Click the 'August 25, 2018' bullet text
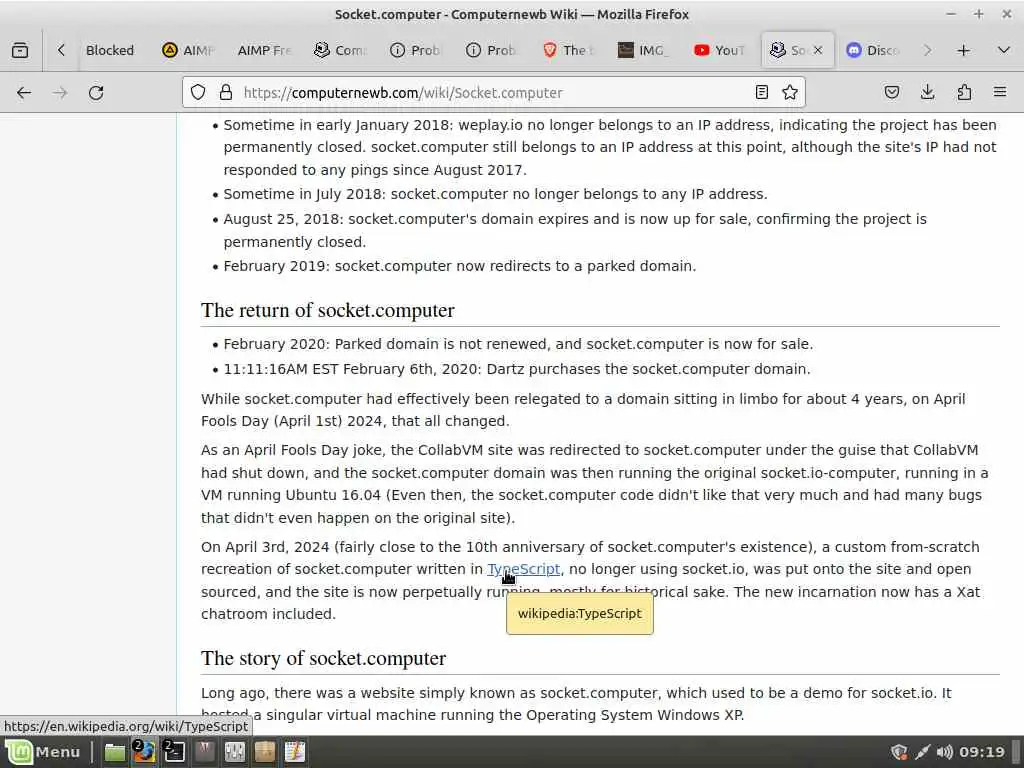Screen dimensions: 1024x768 tap(575, 231)
